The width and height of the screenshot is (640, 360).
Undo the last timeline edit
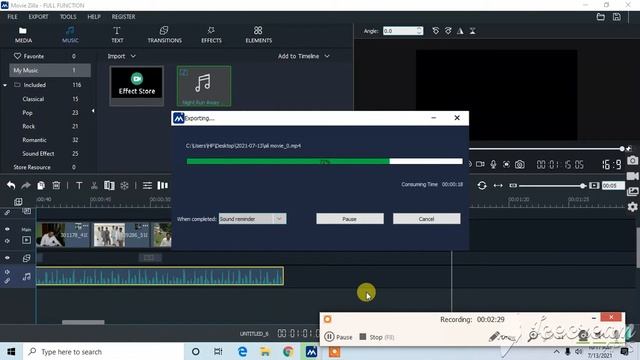click(11, 186)
